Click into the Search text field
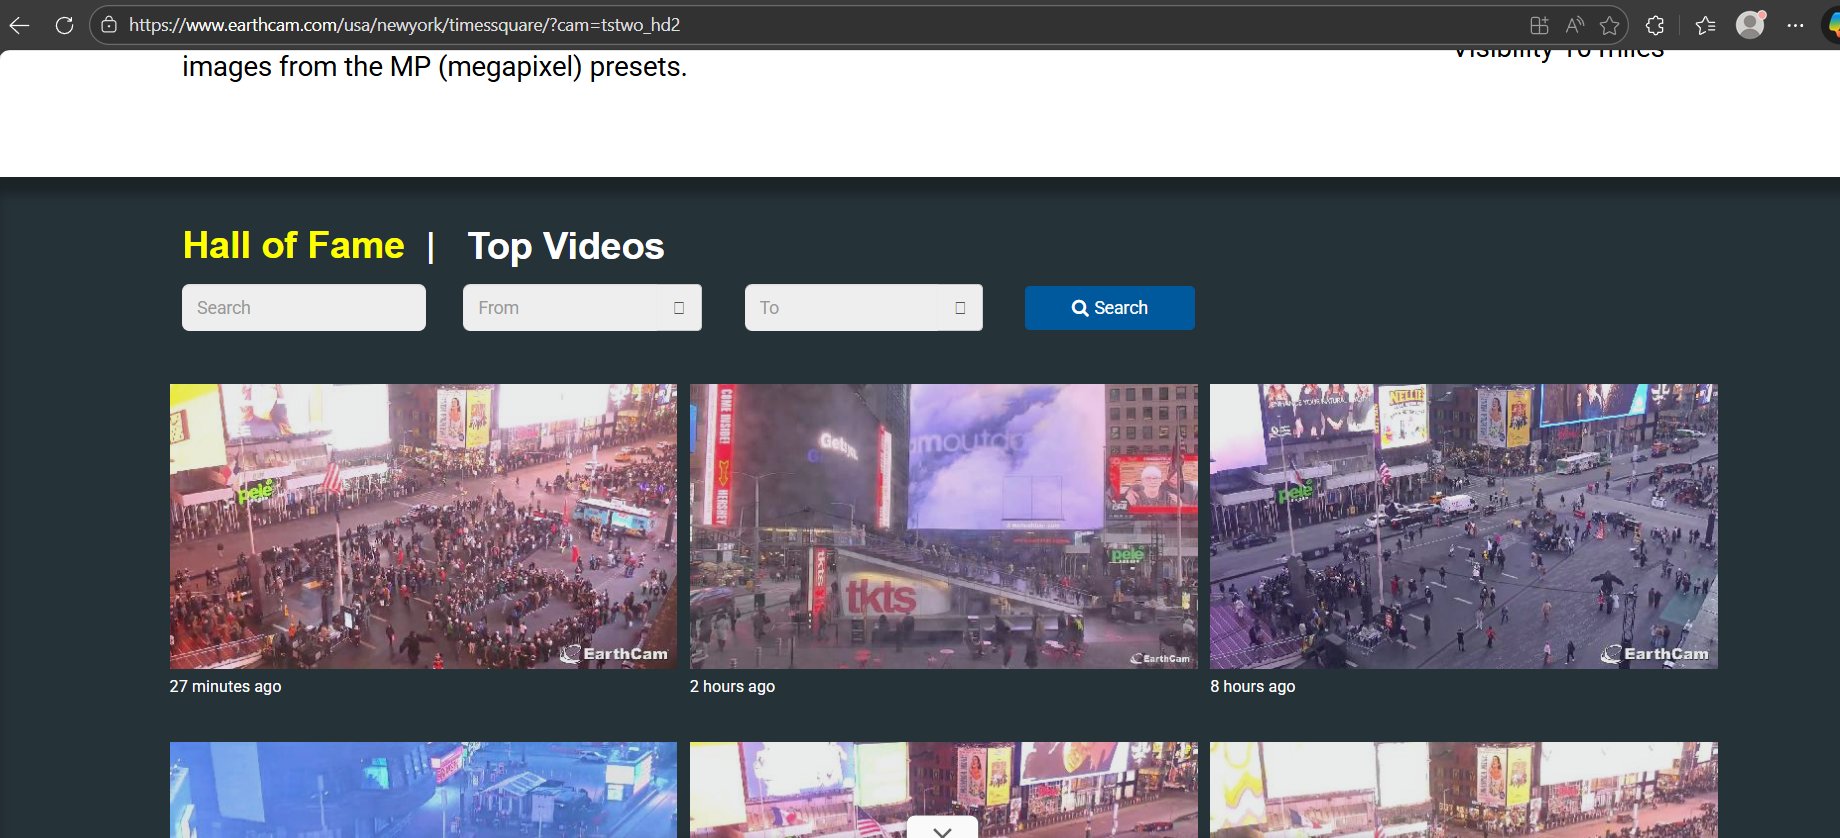The image size is (1840, 838). coord(303,308)
